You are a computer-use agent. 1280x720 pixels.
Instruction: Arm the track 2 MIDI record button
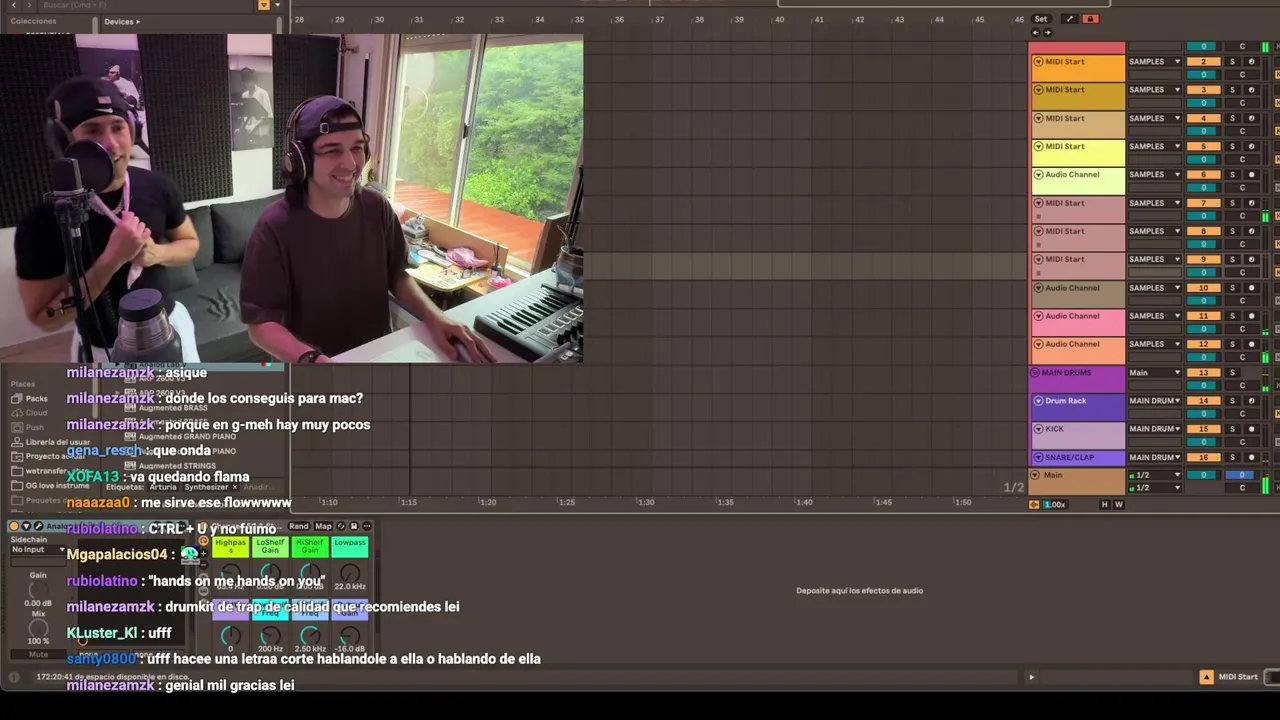tap(1251, 62)
